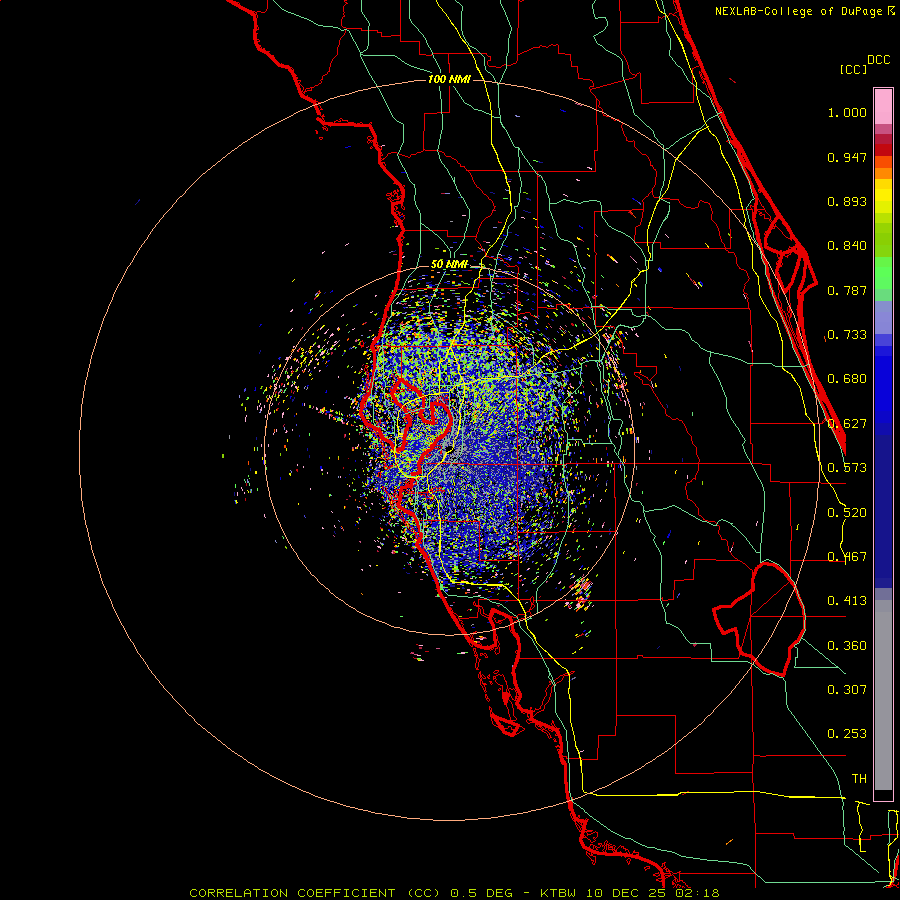Pick the lavender color bar segment
The image size is (900, 900).
883,317
